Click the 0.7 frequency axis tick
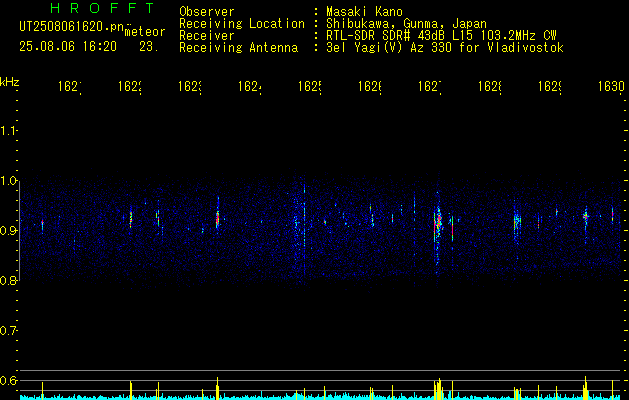This screenshot has width=629, height=400. pos(8,331)
